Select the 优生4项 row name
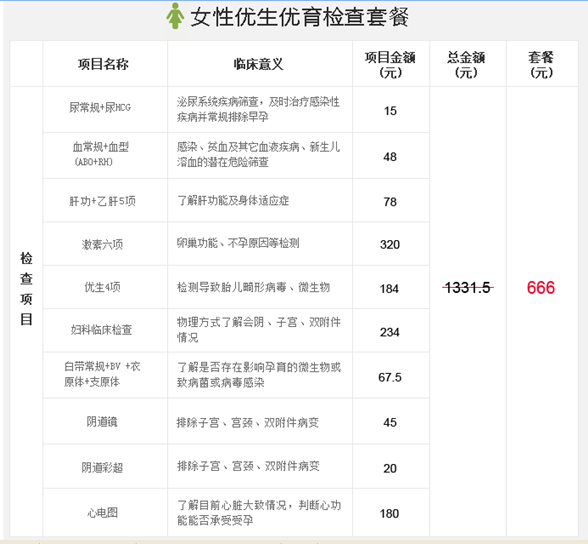Screen dimensions: 588x544 coord(102,287)
